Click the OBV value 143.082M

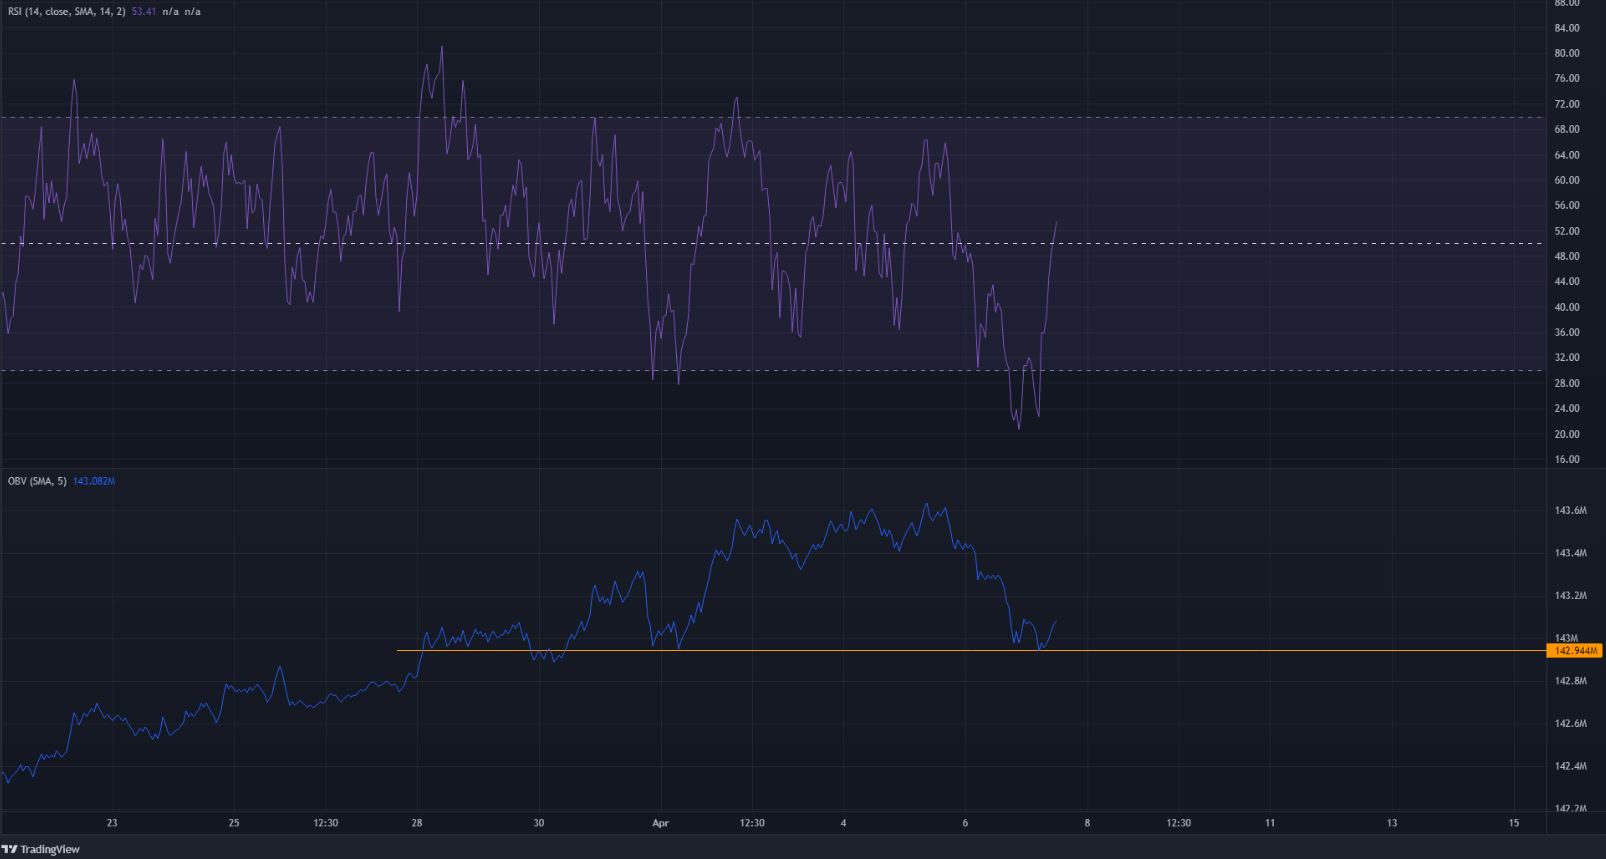pyautogui.click(x=94, y=481)
